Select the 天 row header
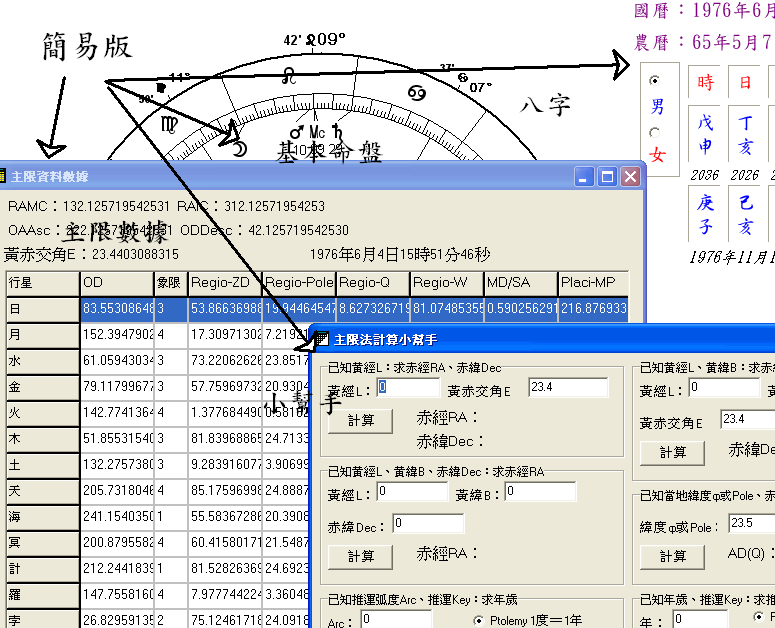The image size is (775, 628). (x=43, y=491)
